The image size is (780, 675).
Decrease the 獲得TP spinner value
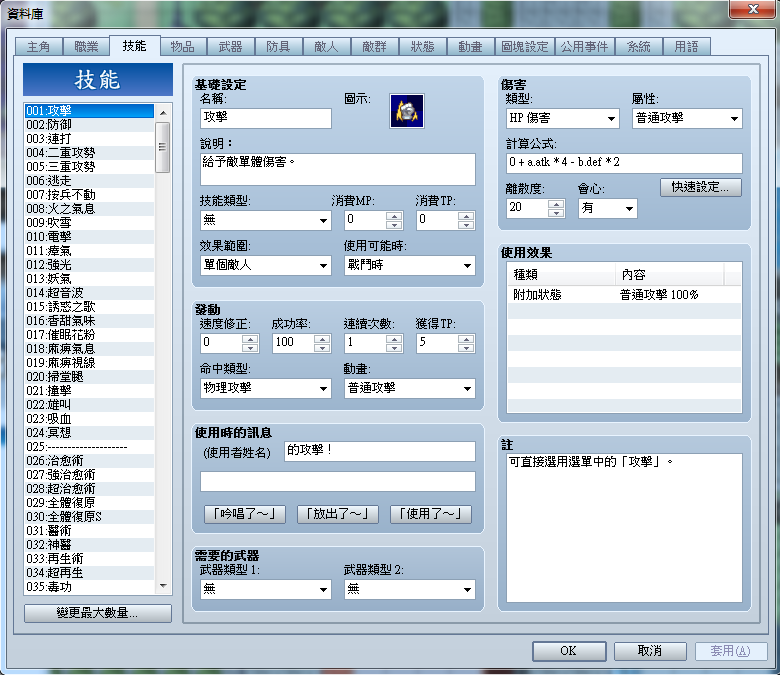point(466,348)
